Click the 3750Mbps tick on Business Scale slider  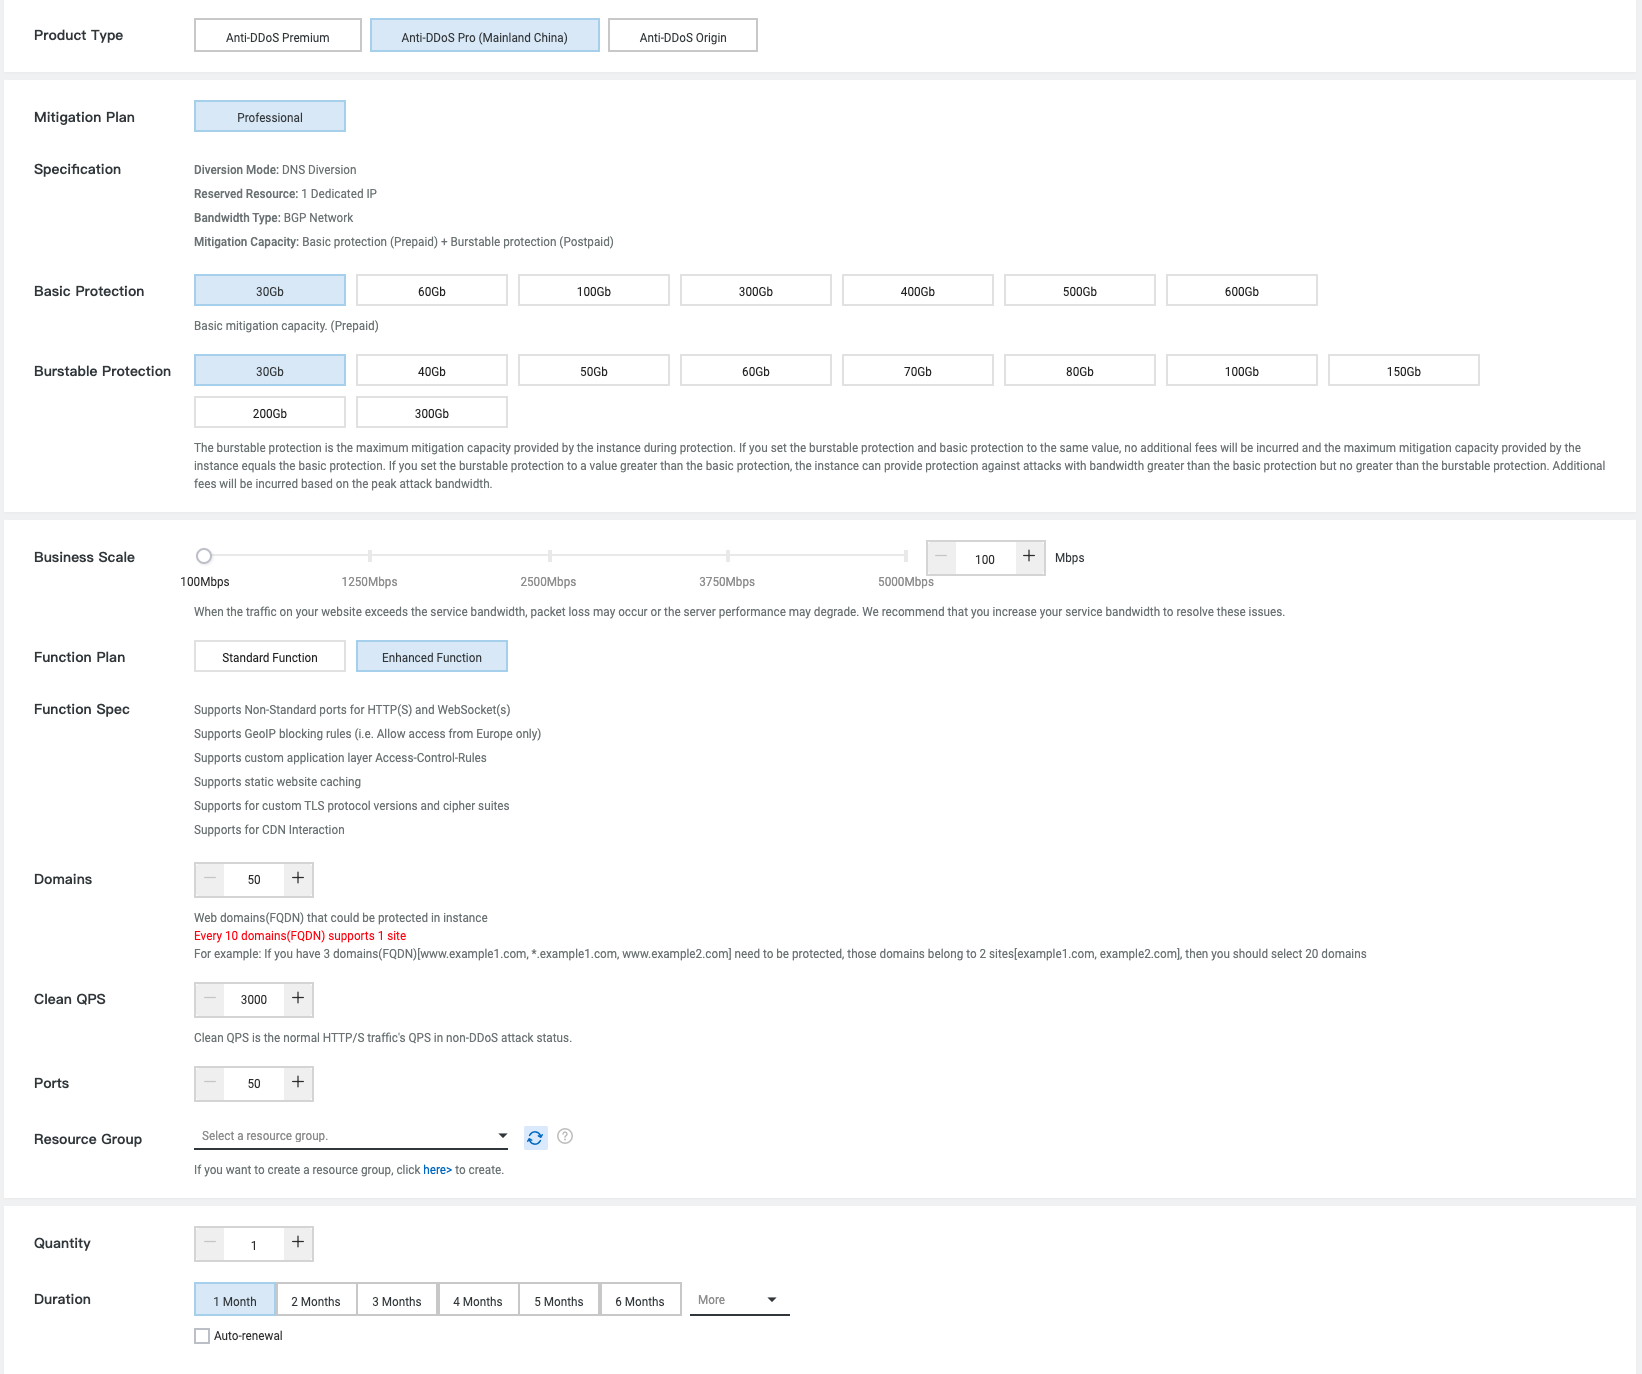click(728, 556)
